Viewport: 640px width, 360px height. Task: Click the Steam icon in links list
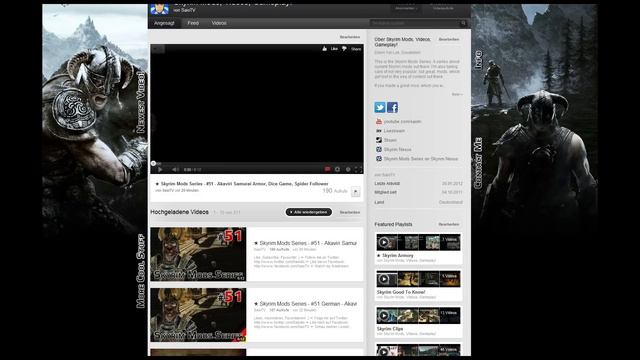(378, 140)
